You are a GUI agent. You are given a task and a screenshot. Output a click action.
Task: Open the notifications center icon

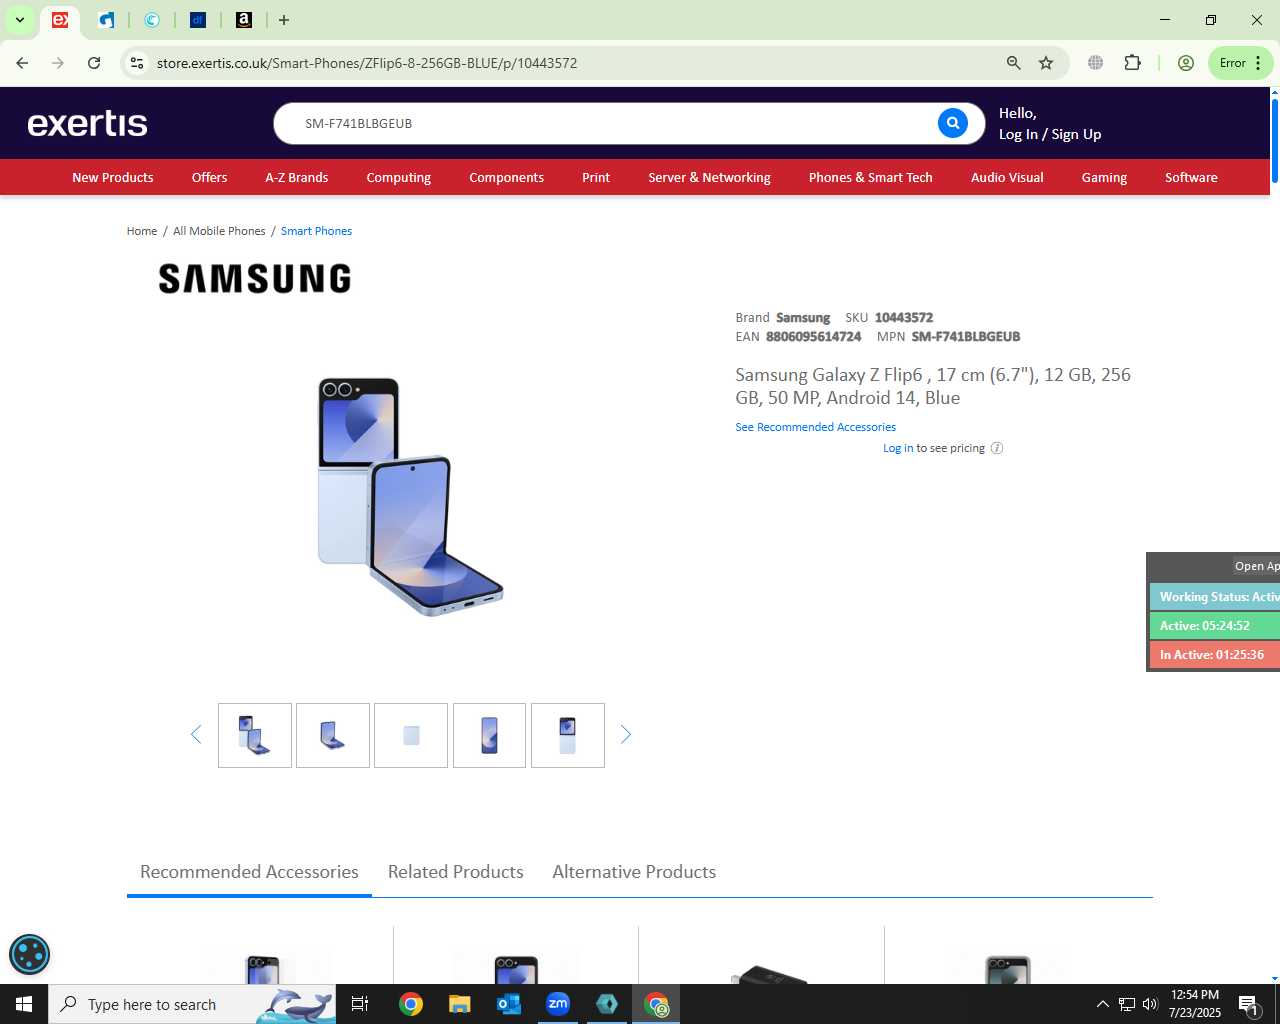[x=1248, y=1004]
